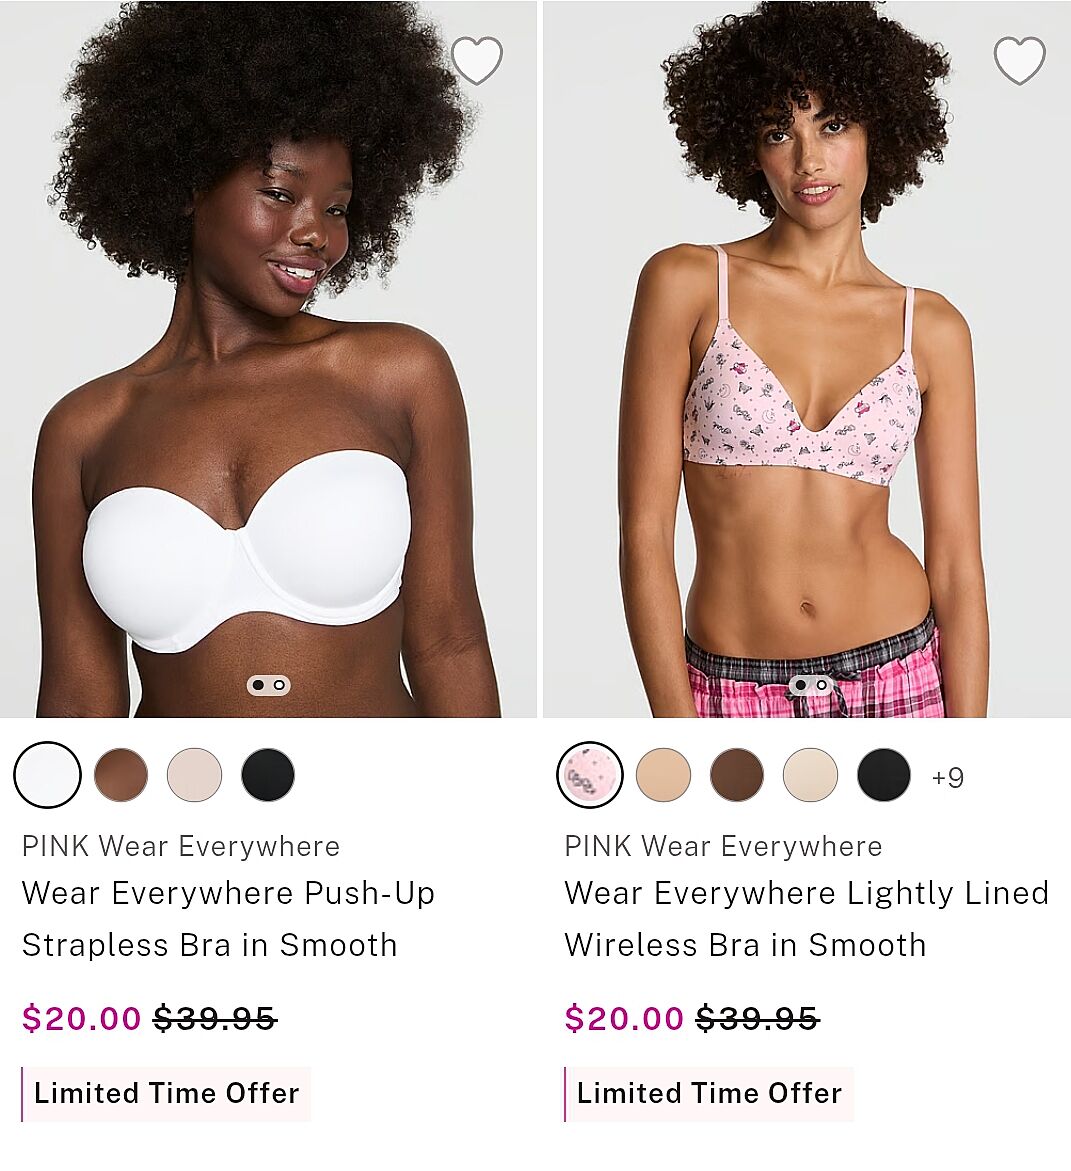This screenshot has width=1071, height=1171.
Task: Select pink print swatch for wireless bra
Action: pyautogui.click(x=590, y=775)
